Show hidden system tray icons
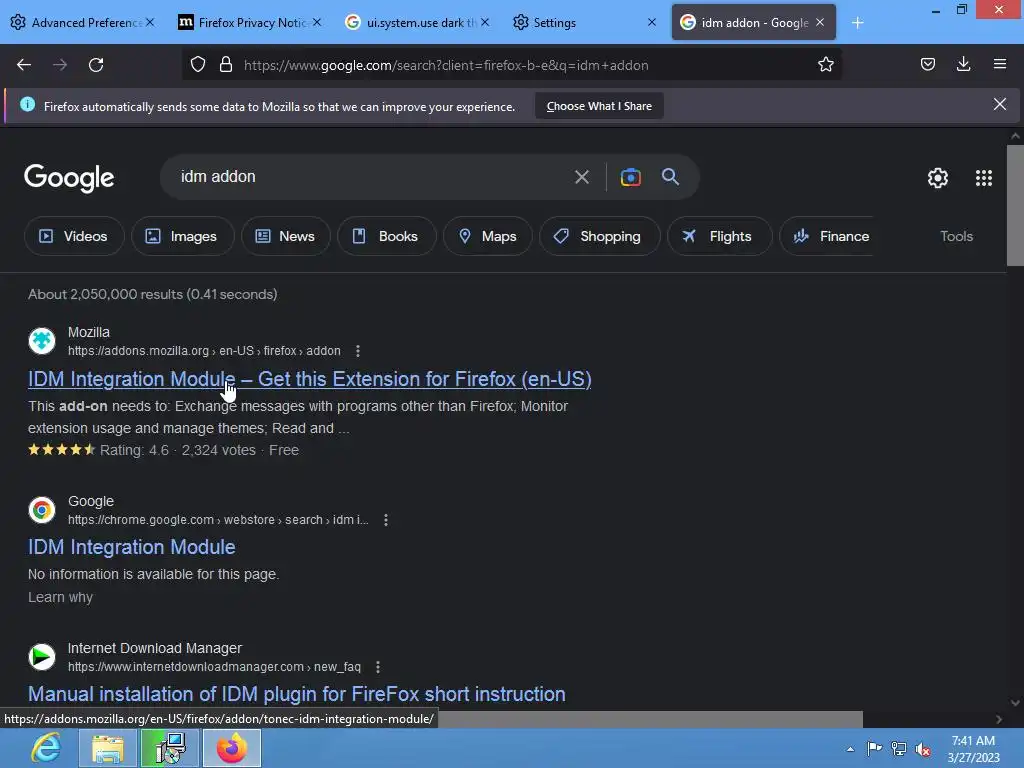 click(x=850, y=749)
